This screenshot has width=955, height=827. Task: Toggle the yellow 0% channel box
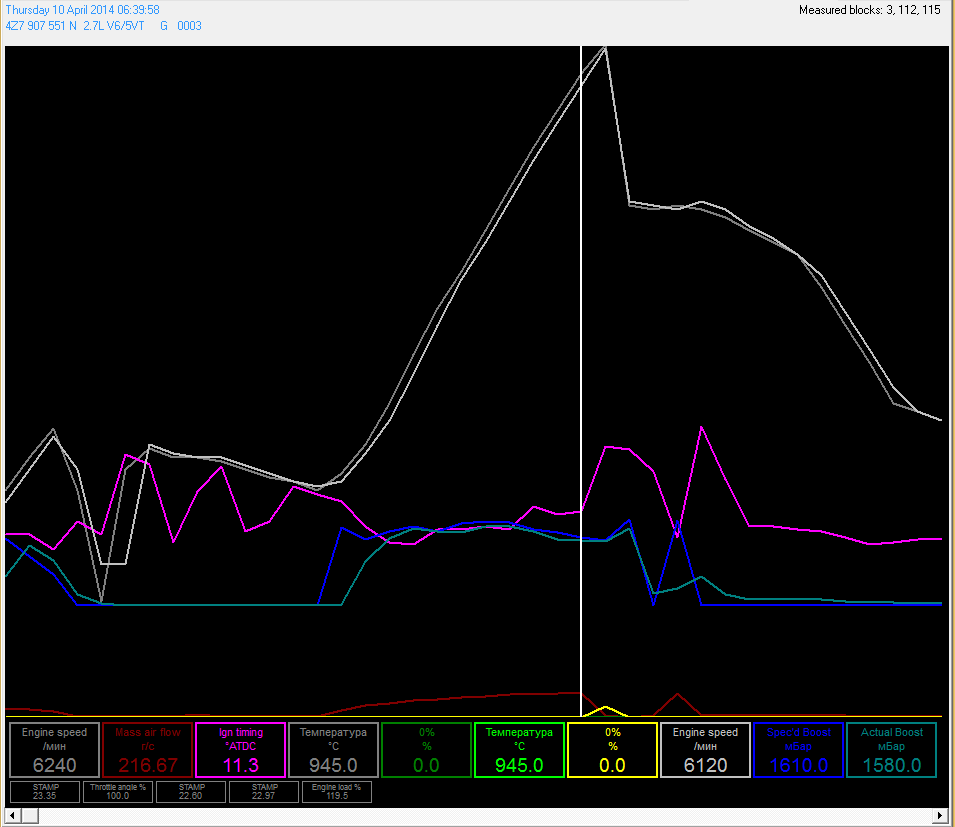pyautogui.click(x=612, y=750)
